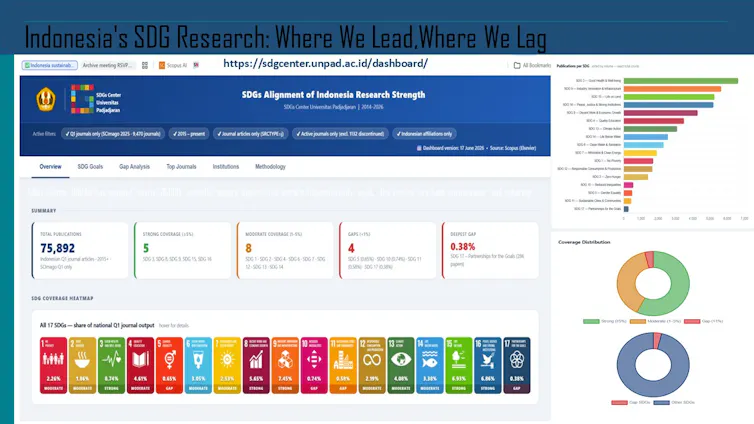Open SDG 9 Industry Innovation heatmap tile
The width and height of the screenshot is (754, 424).
(285, 365)
